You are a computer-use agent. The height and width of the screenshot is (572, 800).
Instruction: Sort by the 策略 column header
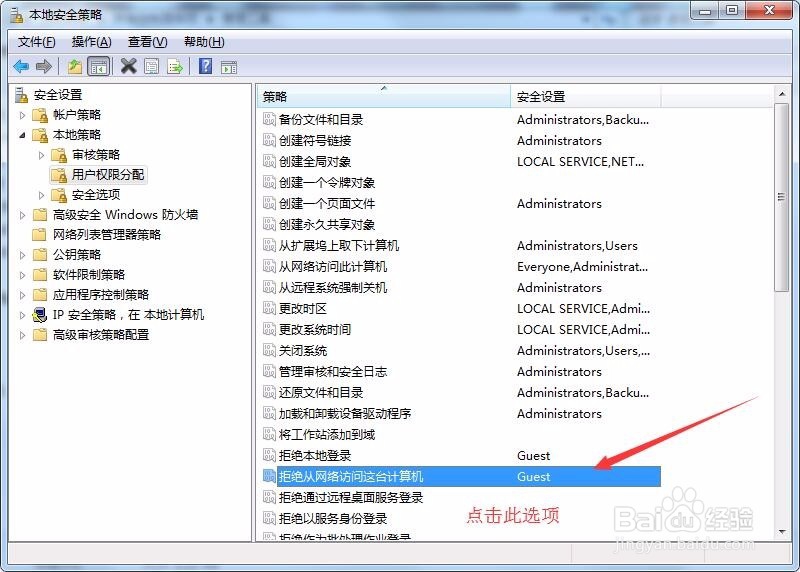(x=383, y=96)
